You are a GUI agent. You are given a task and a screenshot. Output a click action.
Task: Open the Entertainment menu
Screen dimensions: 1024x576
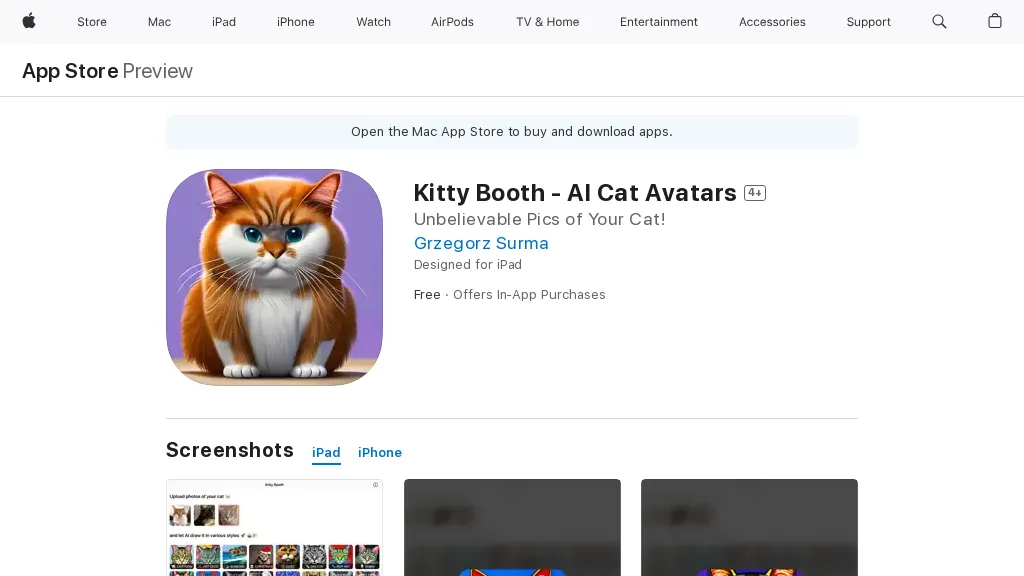click(659, 22)
